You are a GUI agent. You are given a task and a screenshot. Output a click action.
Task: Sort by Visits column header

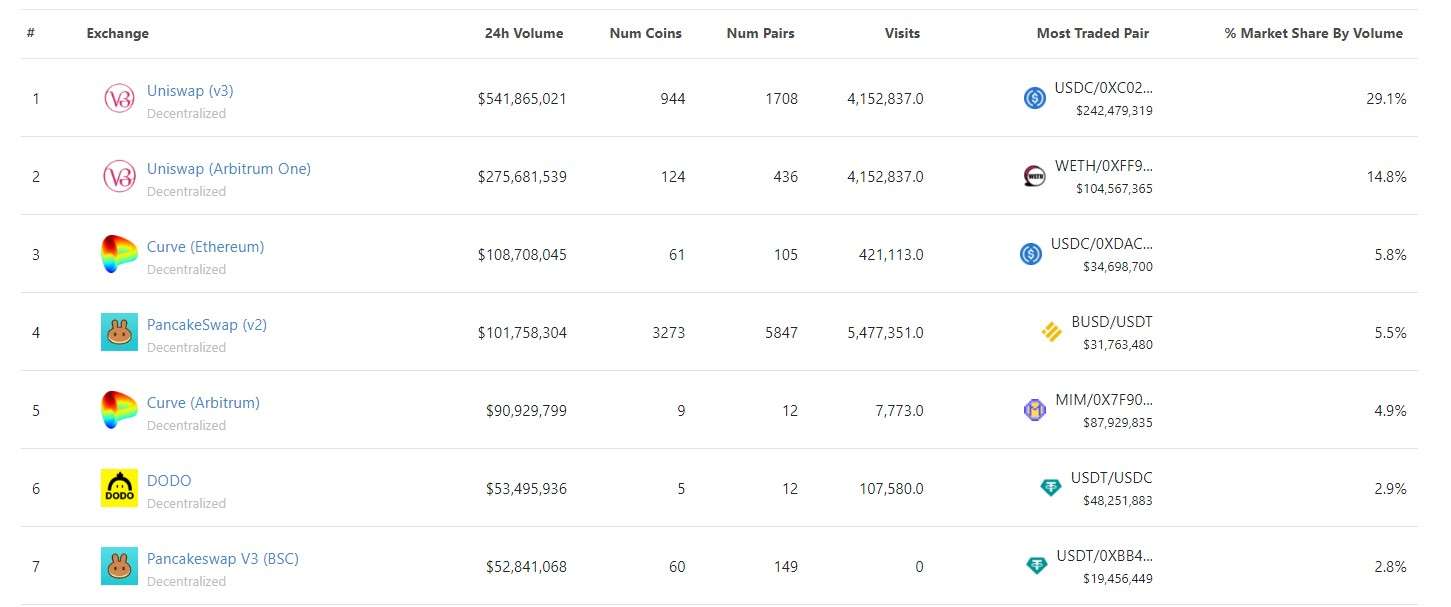click(x=902, y=33)
